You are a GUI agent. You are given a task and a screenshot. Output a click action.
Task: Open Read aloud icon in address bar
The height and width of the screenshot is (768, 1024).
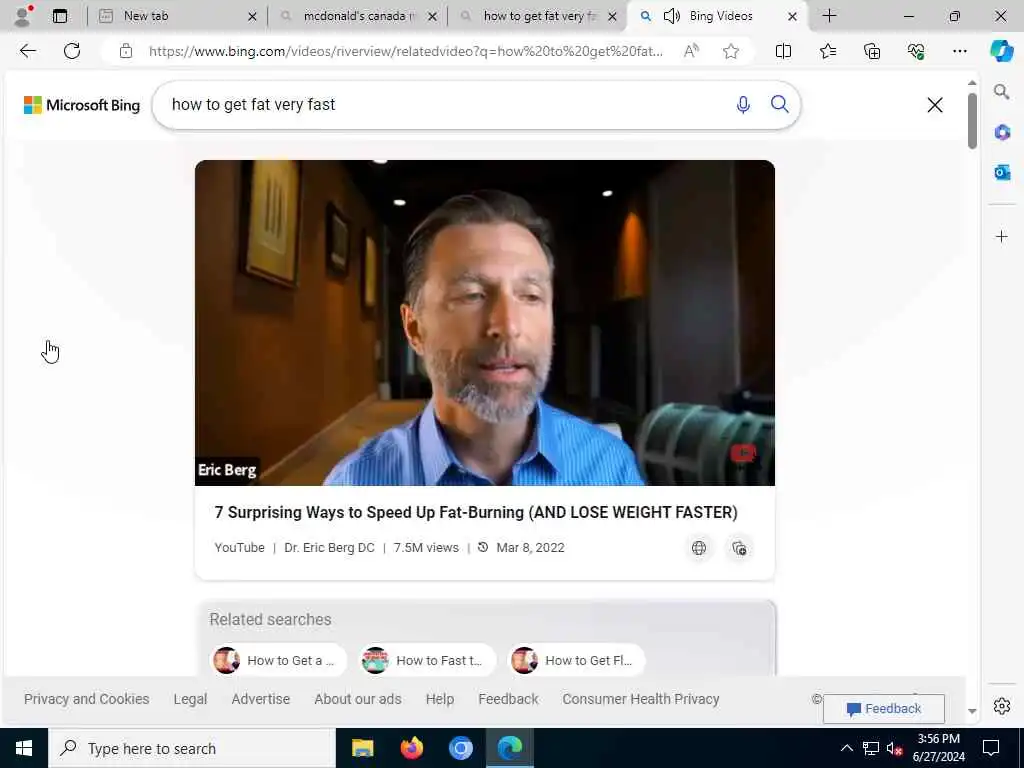691,51
